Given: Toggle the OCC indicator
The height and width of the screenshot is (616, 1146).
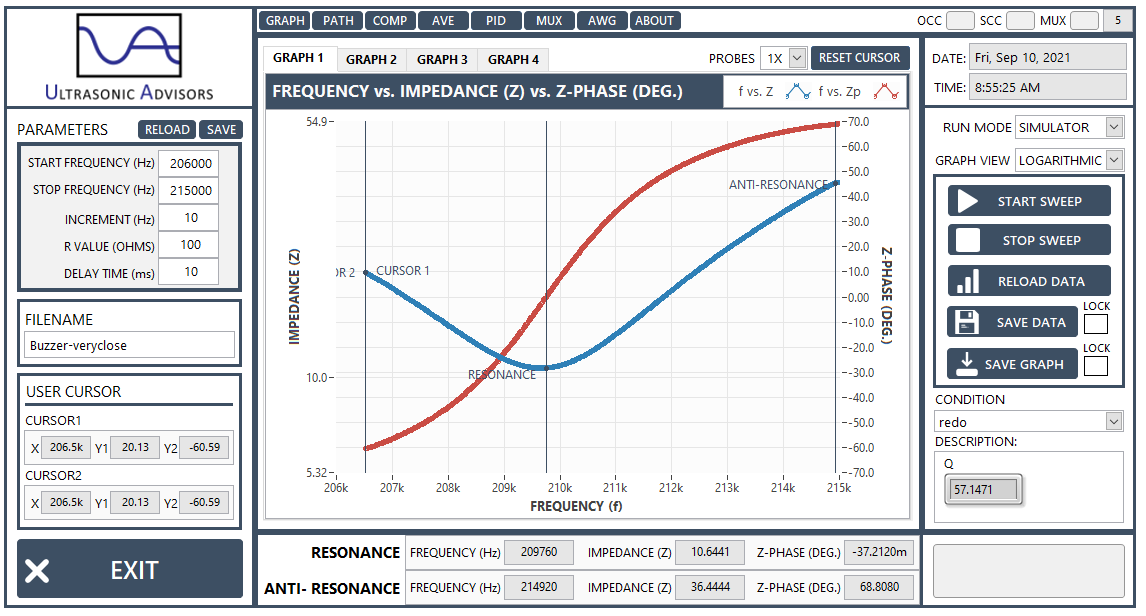Looking at the screenshot, I should pyautogui.click(x=960, y=20).
